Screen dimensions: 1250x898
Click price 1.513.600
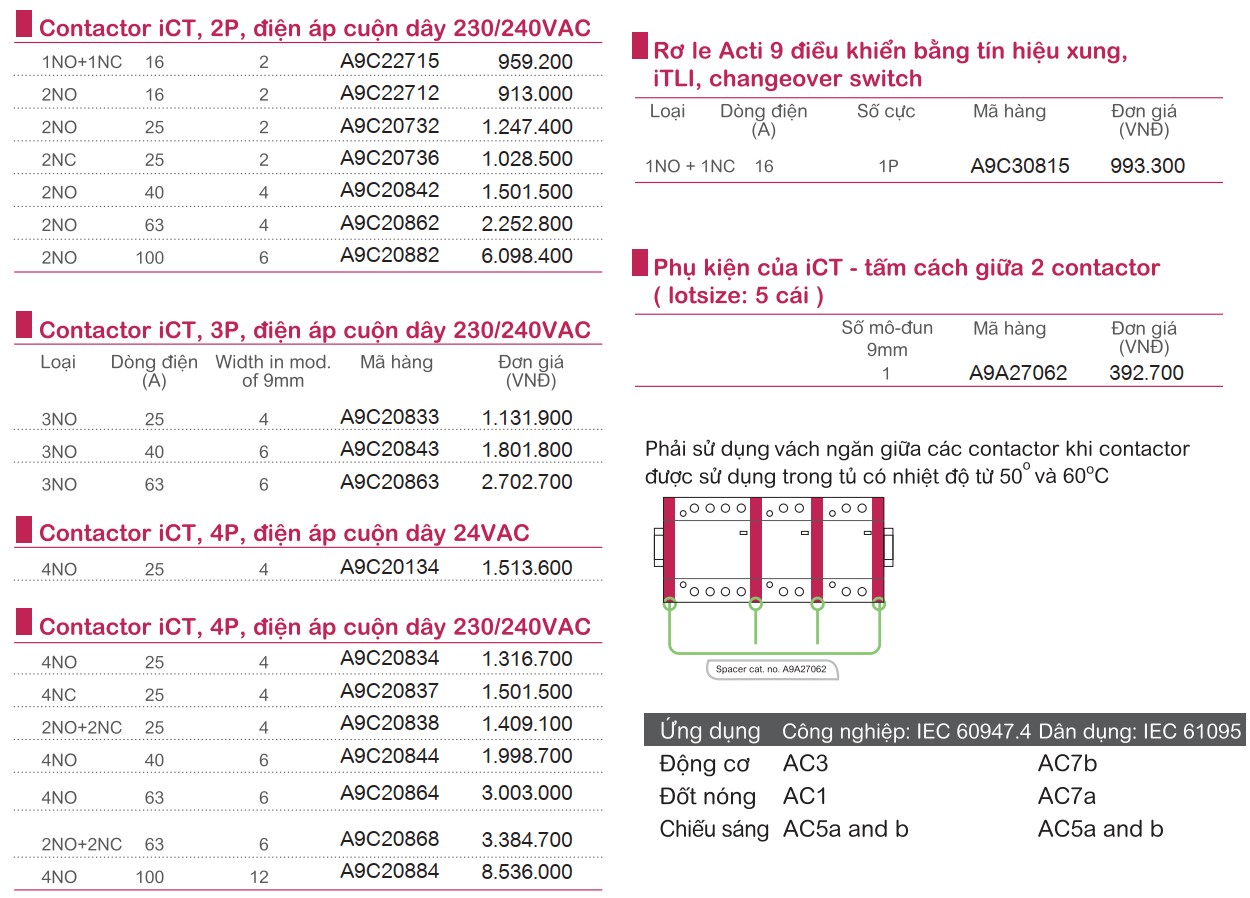coord(527,568)
